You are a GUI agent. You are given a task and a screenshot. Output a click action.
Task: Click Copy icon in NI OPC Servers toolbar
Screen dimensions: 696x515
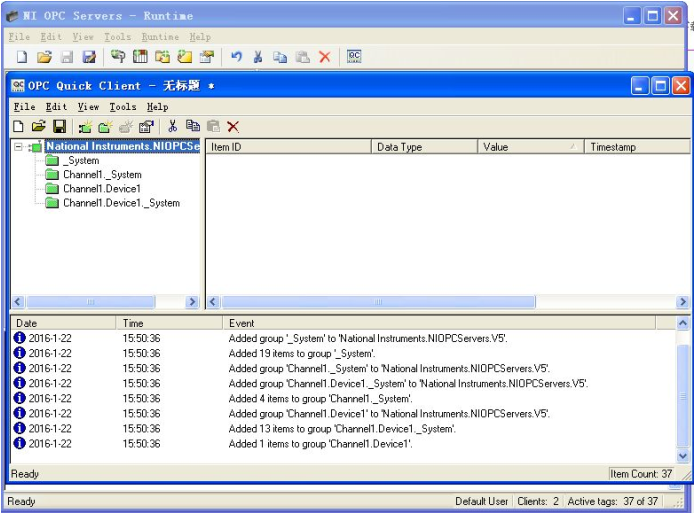click(280, 57)
